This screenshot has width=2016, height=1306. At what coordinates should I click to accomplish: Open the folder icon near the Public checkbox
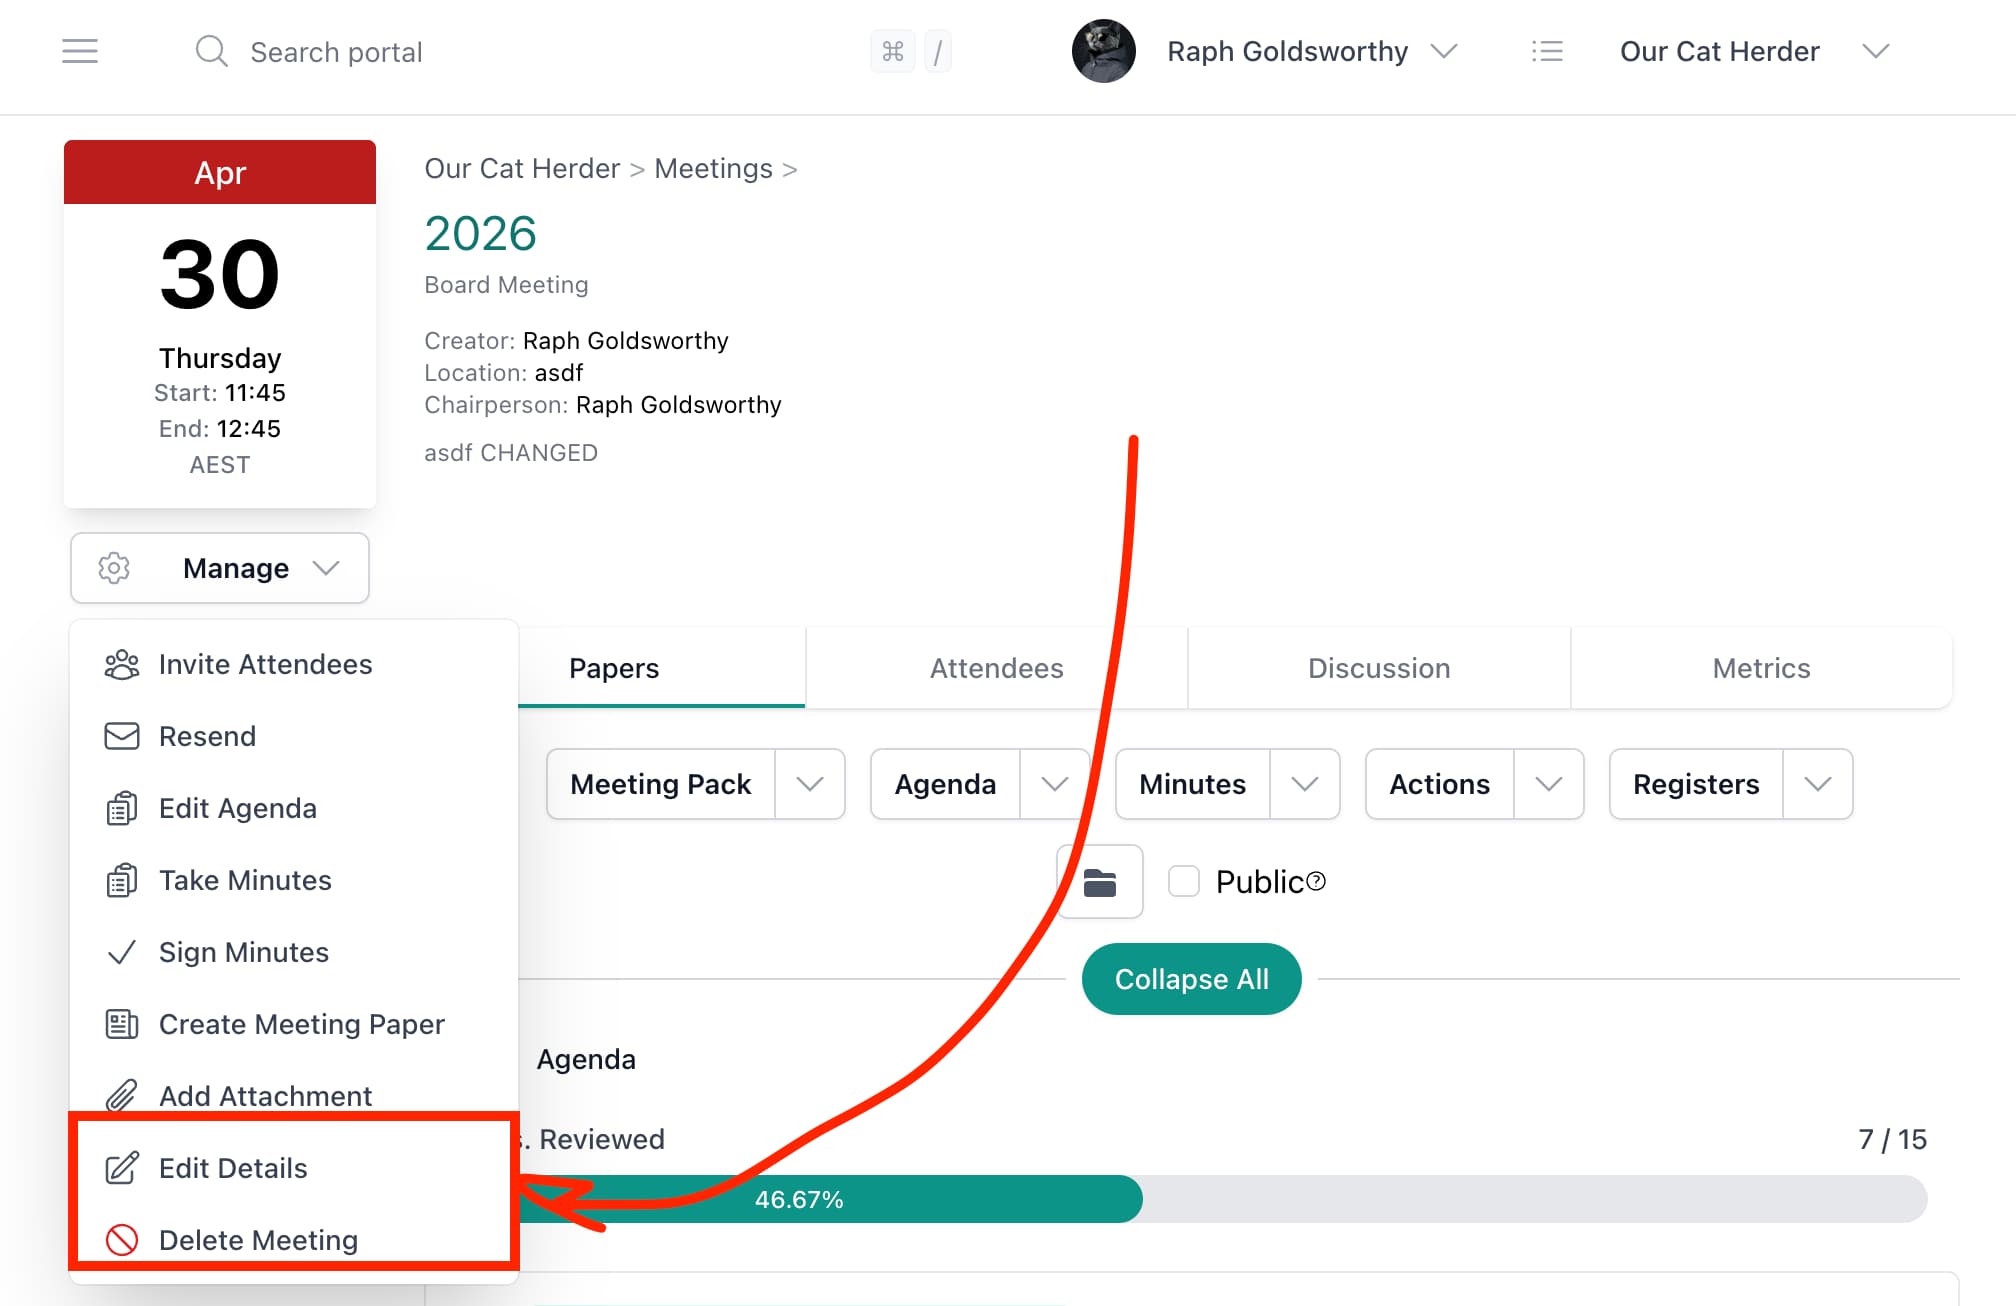pyautogui.click(x=1098, y=881)
